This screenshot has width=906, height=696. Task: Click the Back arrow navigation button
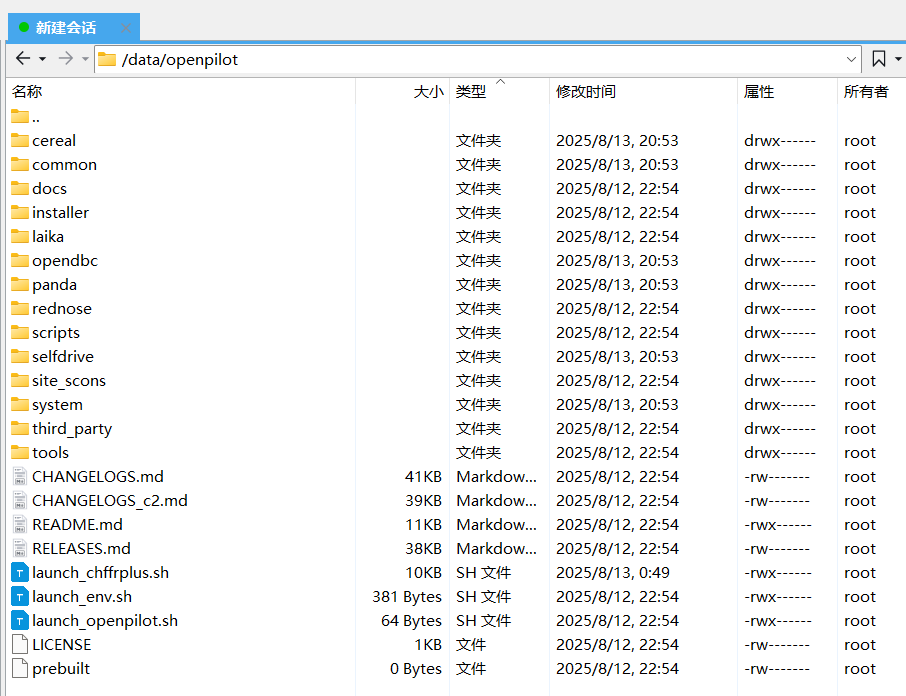[x=23, y=58]
